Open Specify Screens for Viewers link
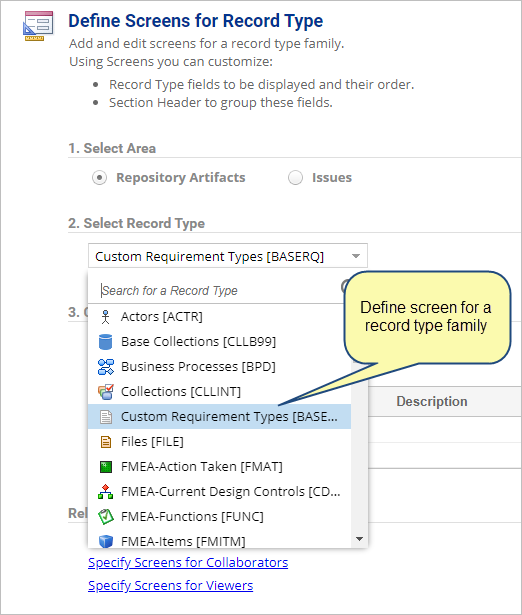This screenshot has height=615, width=522. 171,585
